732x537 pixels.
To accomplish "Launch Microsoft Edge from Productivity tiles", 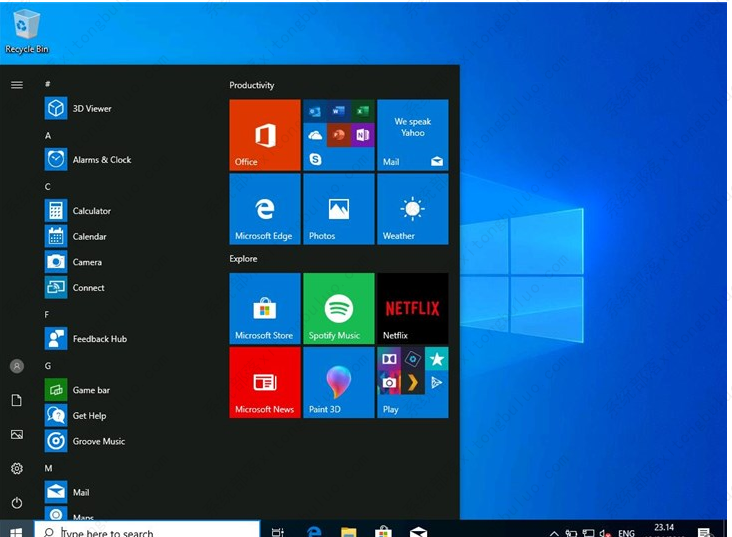I will tap(264, 209).
